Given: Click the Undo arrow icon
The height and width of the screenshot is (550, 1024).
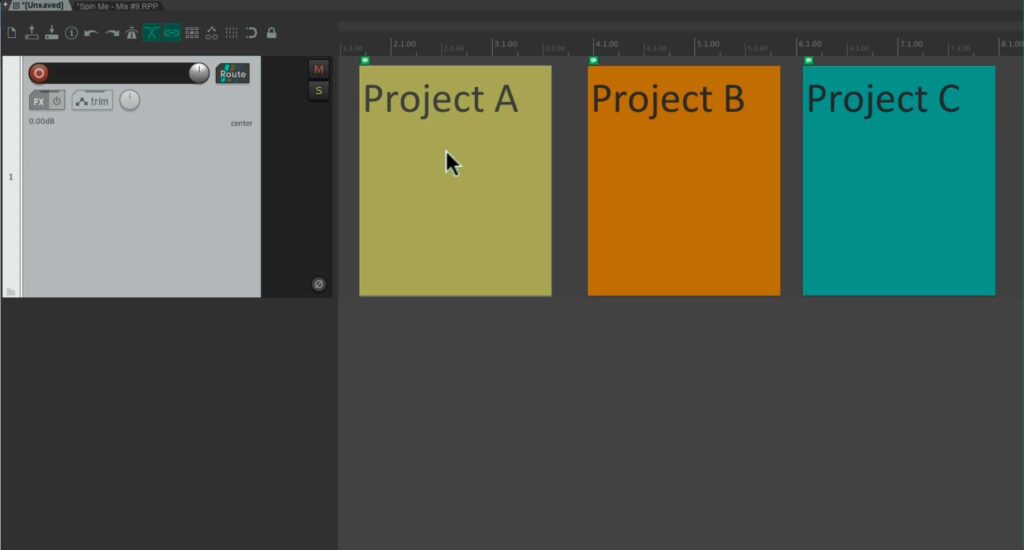Looking at the screenshot, I should [x=91, y=33].
